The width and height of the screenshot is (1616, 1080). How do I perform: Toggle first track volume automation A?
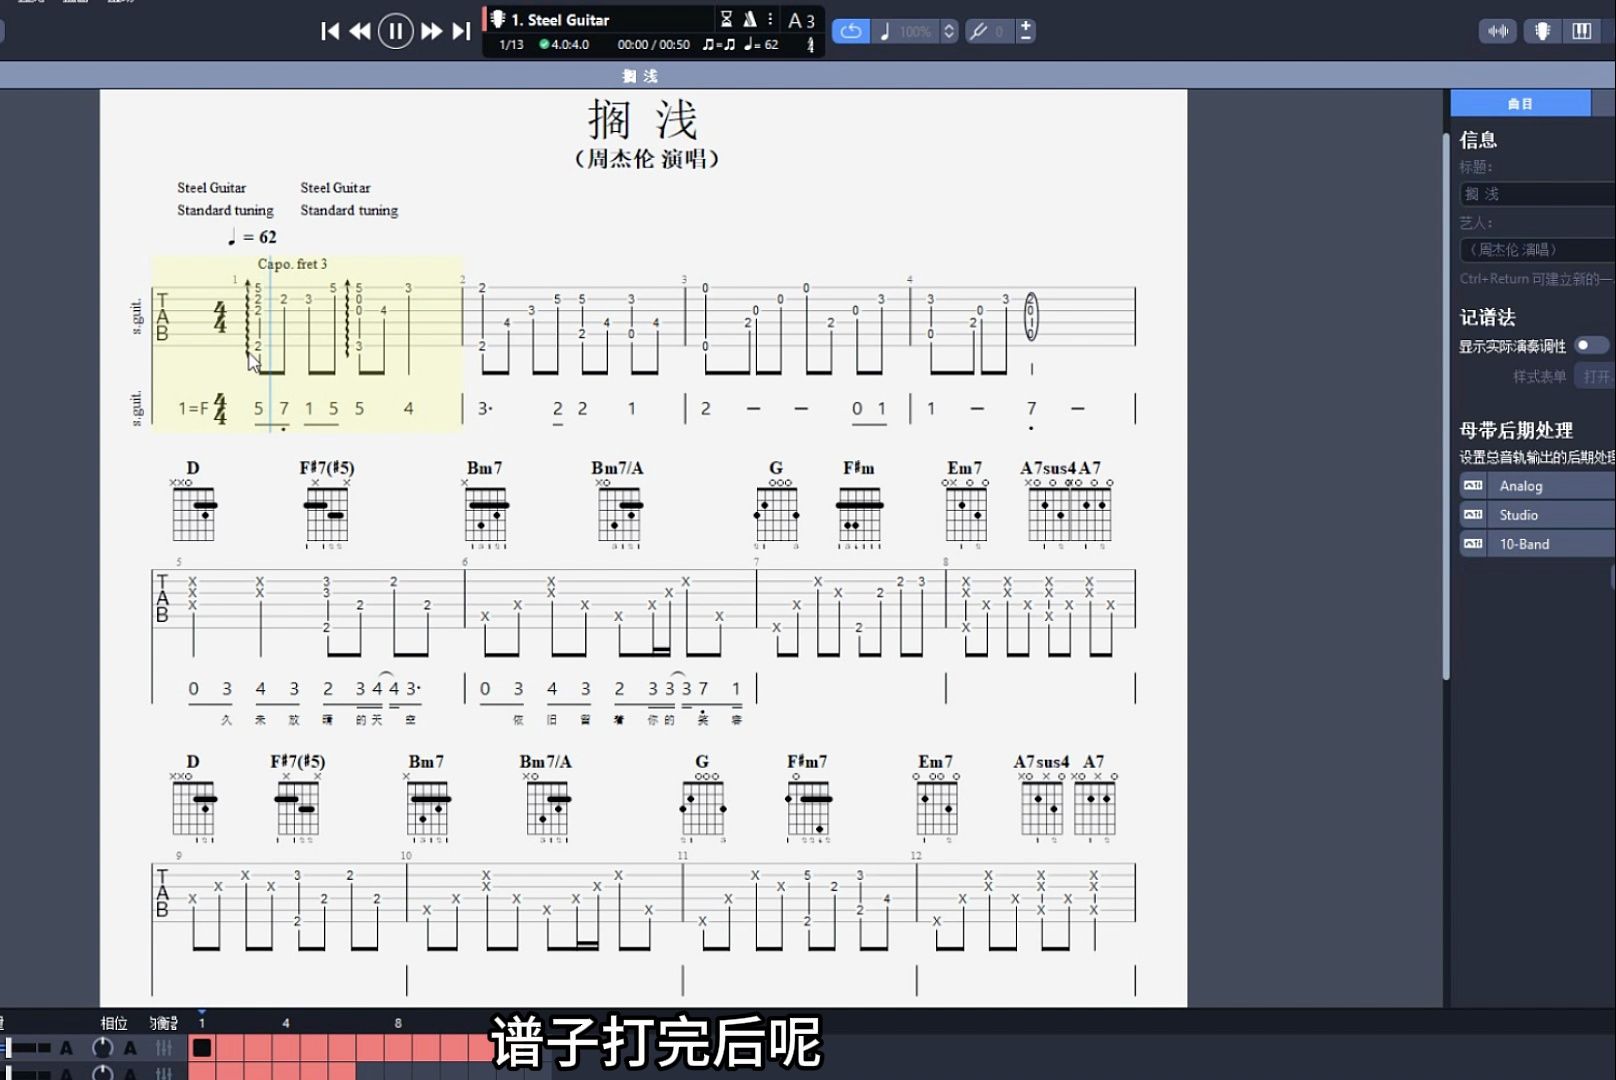(x=66, y=1048)
